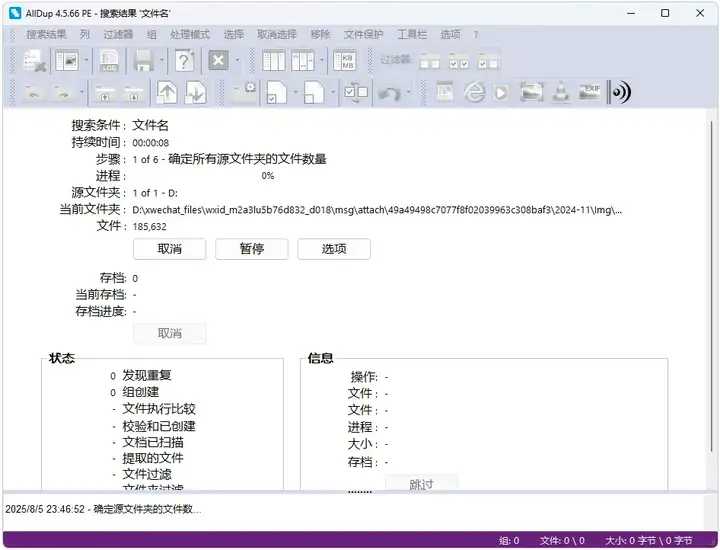720x550 pixels.
Task: Click the 0% progress indicator
Action: (x=268, y=176)
